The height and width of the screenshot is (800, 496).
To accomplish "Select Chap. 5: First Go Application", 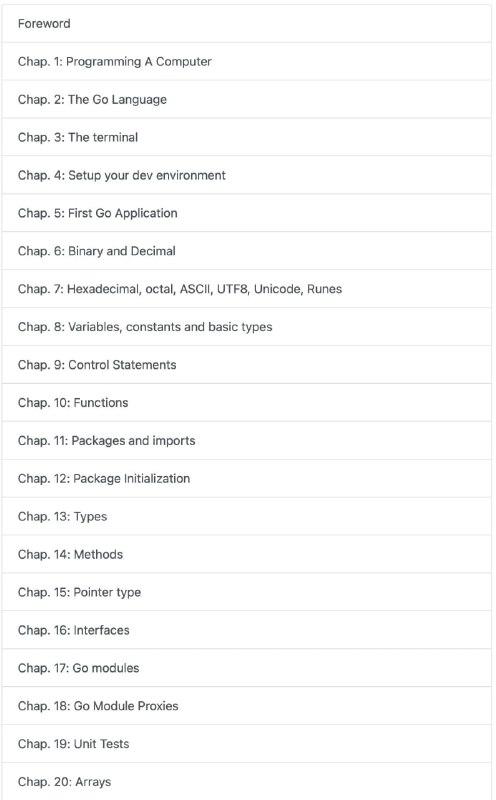I will (246, 213).
